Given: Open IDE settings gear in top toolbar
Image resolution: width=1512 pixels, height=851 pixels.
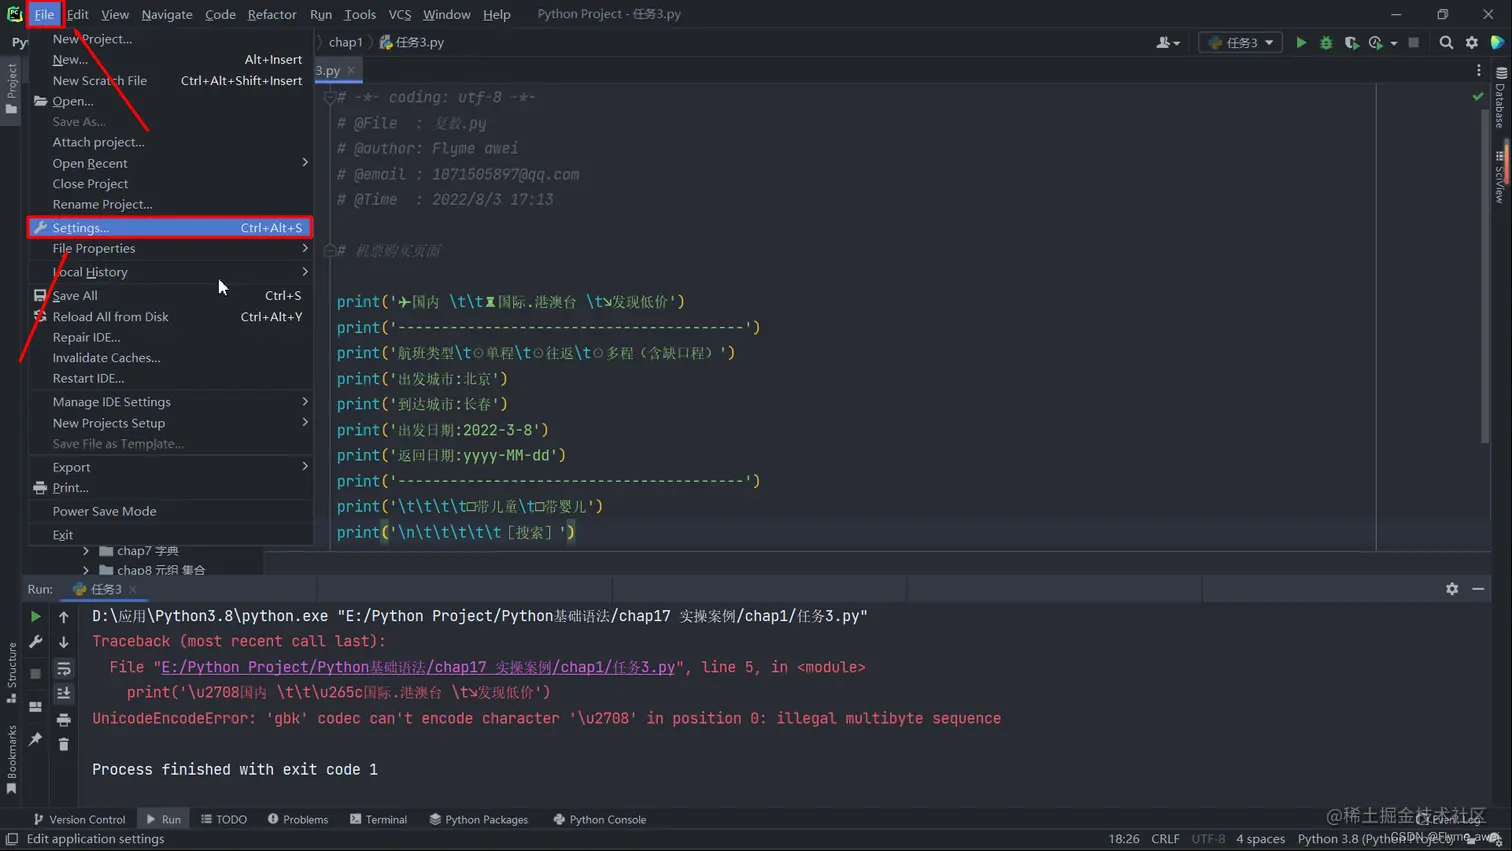Looking at the screenshot, I should point(1472,43).
